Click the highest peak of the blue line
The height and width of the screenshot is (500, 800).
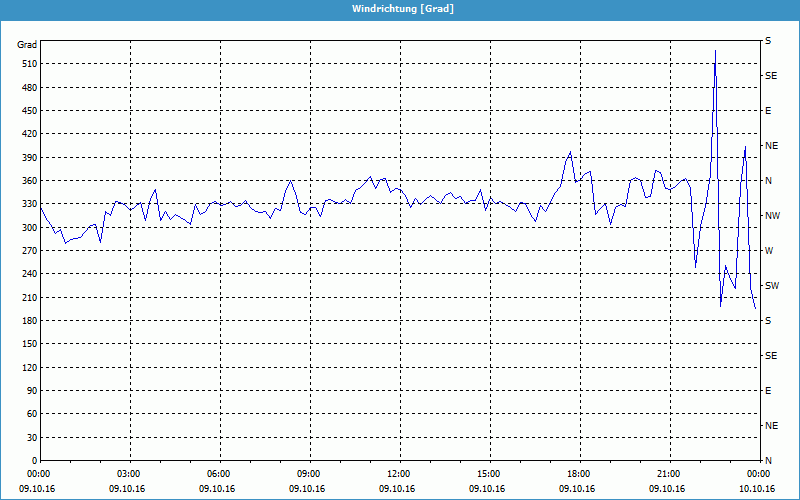coord(715,51)
